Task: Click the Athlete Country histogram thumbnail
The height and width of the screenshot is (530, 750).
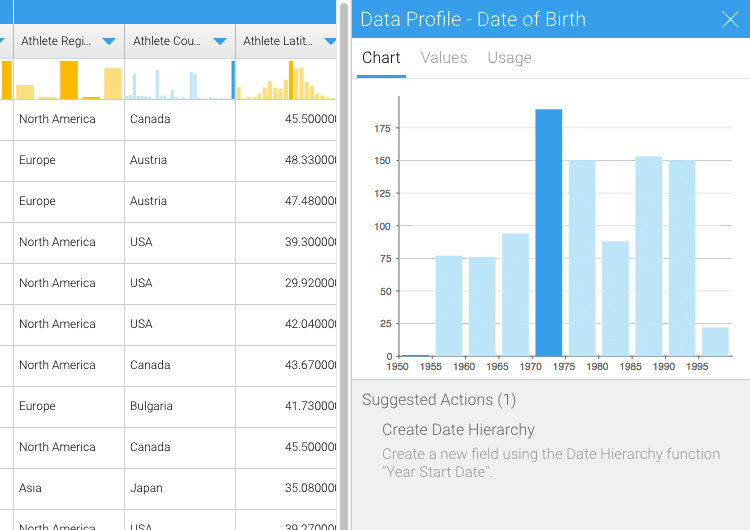Action: point(179,80)
